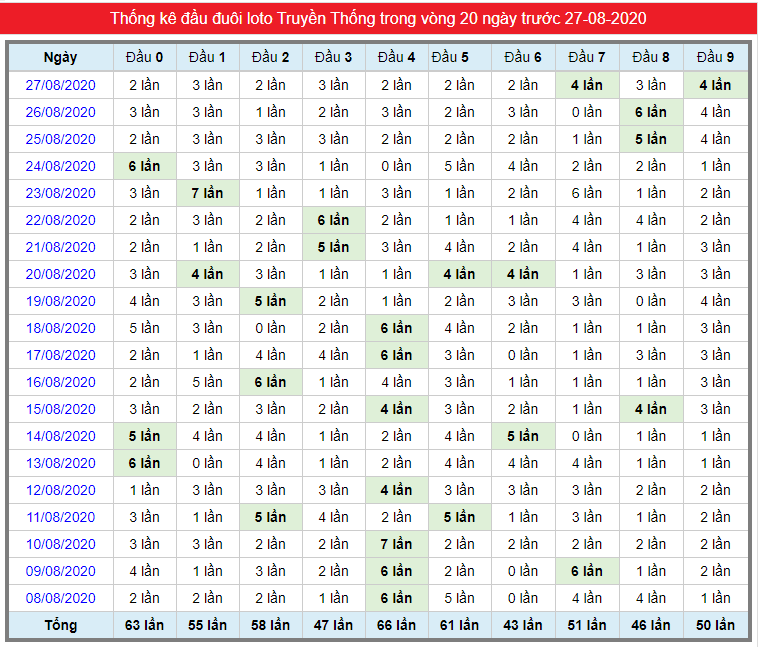Click the red statistics title banner

tap(379, 18)
